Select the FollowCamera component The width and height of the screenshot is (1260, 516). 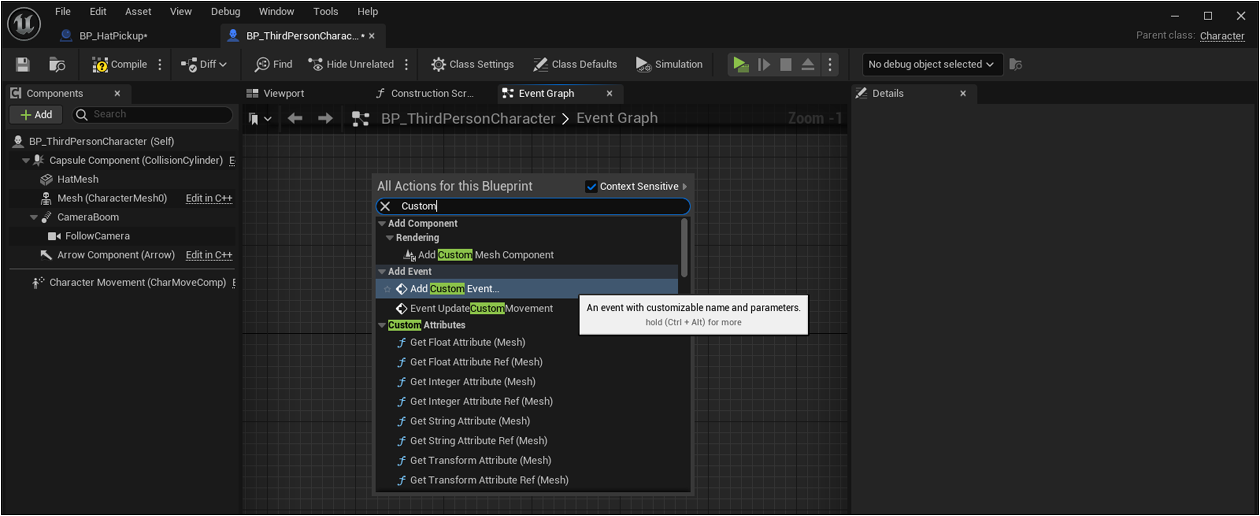(97, 236)
